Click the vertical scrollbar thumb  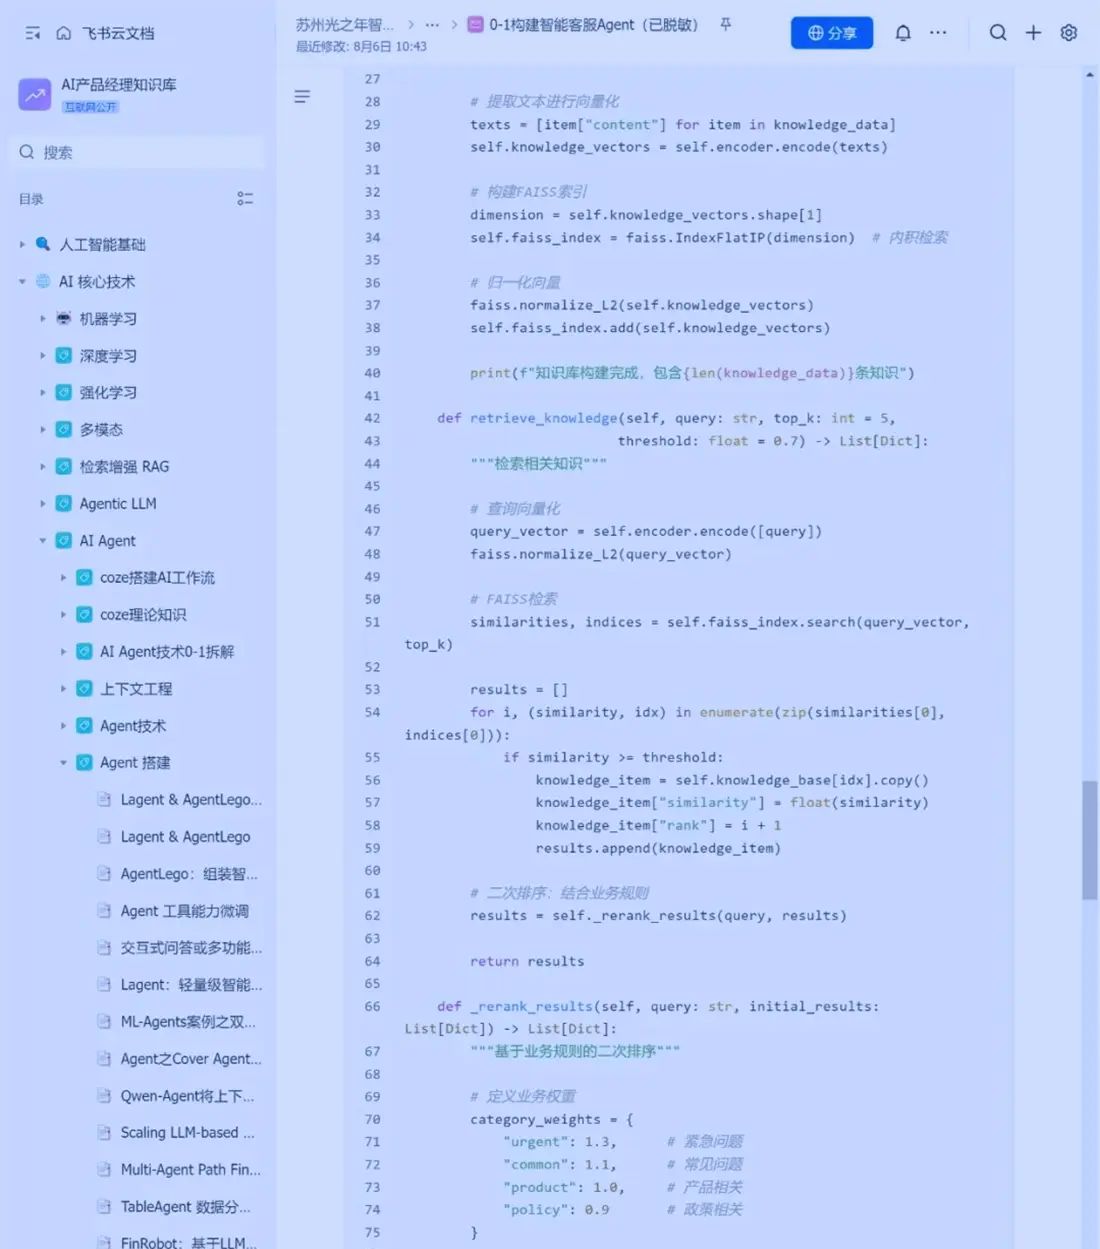(1089, 840)
